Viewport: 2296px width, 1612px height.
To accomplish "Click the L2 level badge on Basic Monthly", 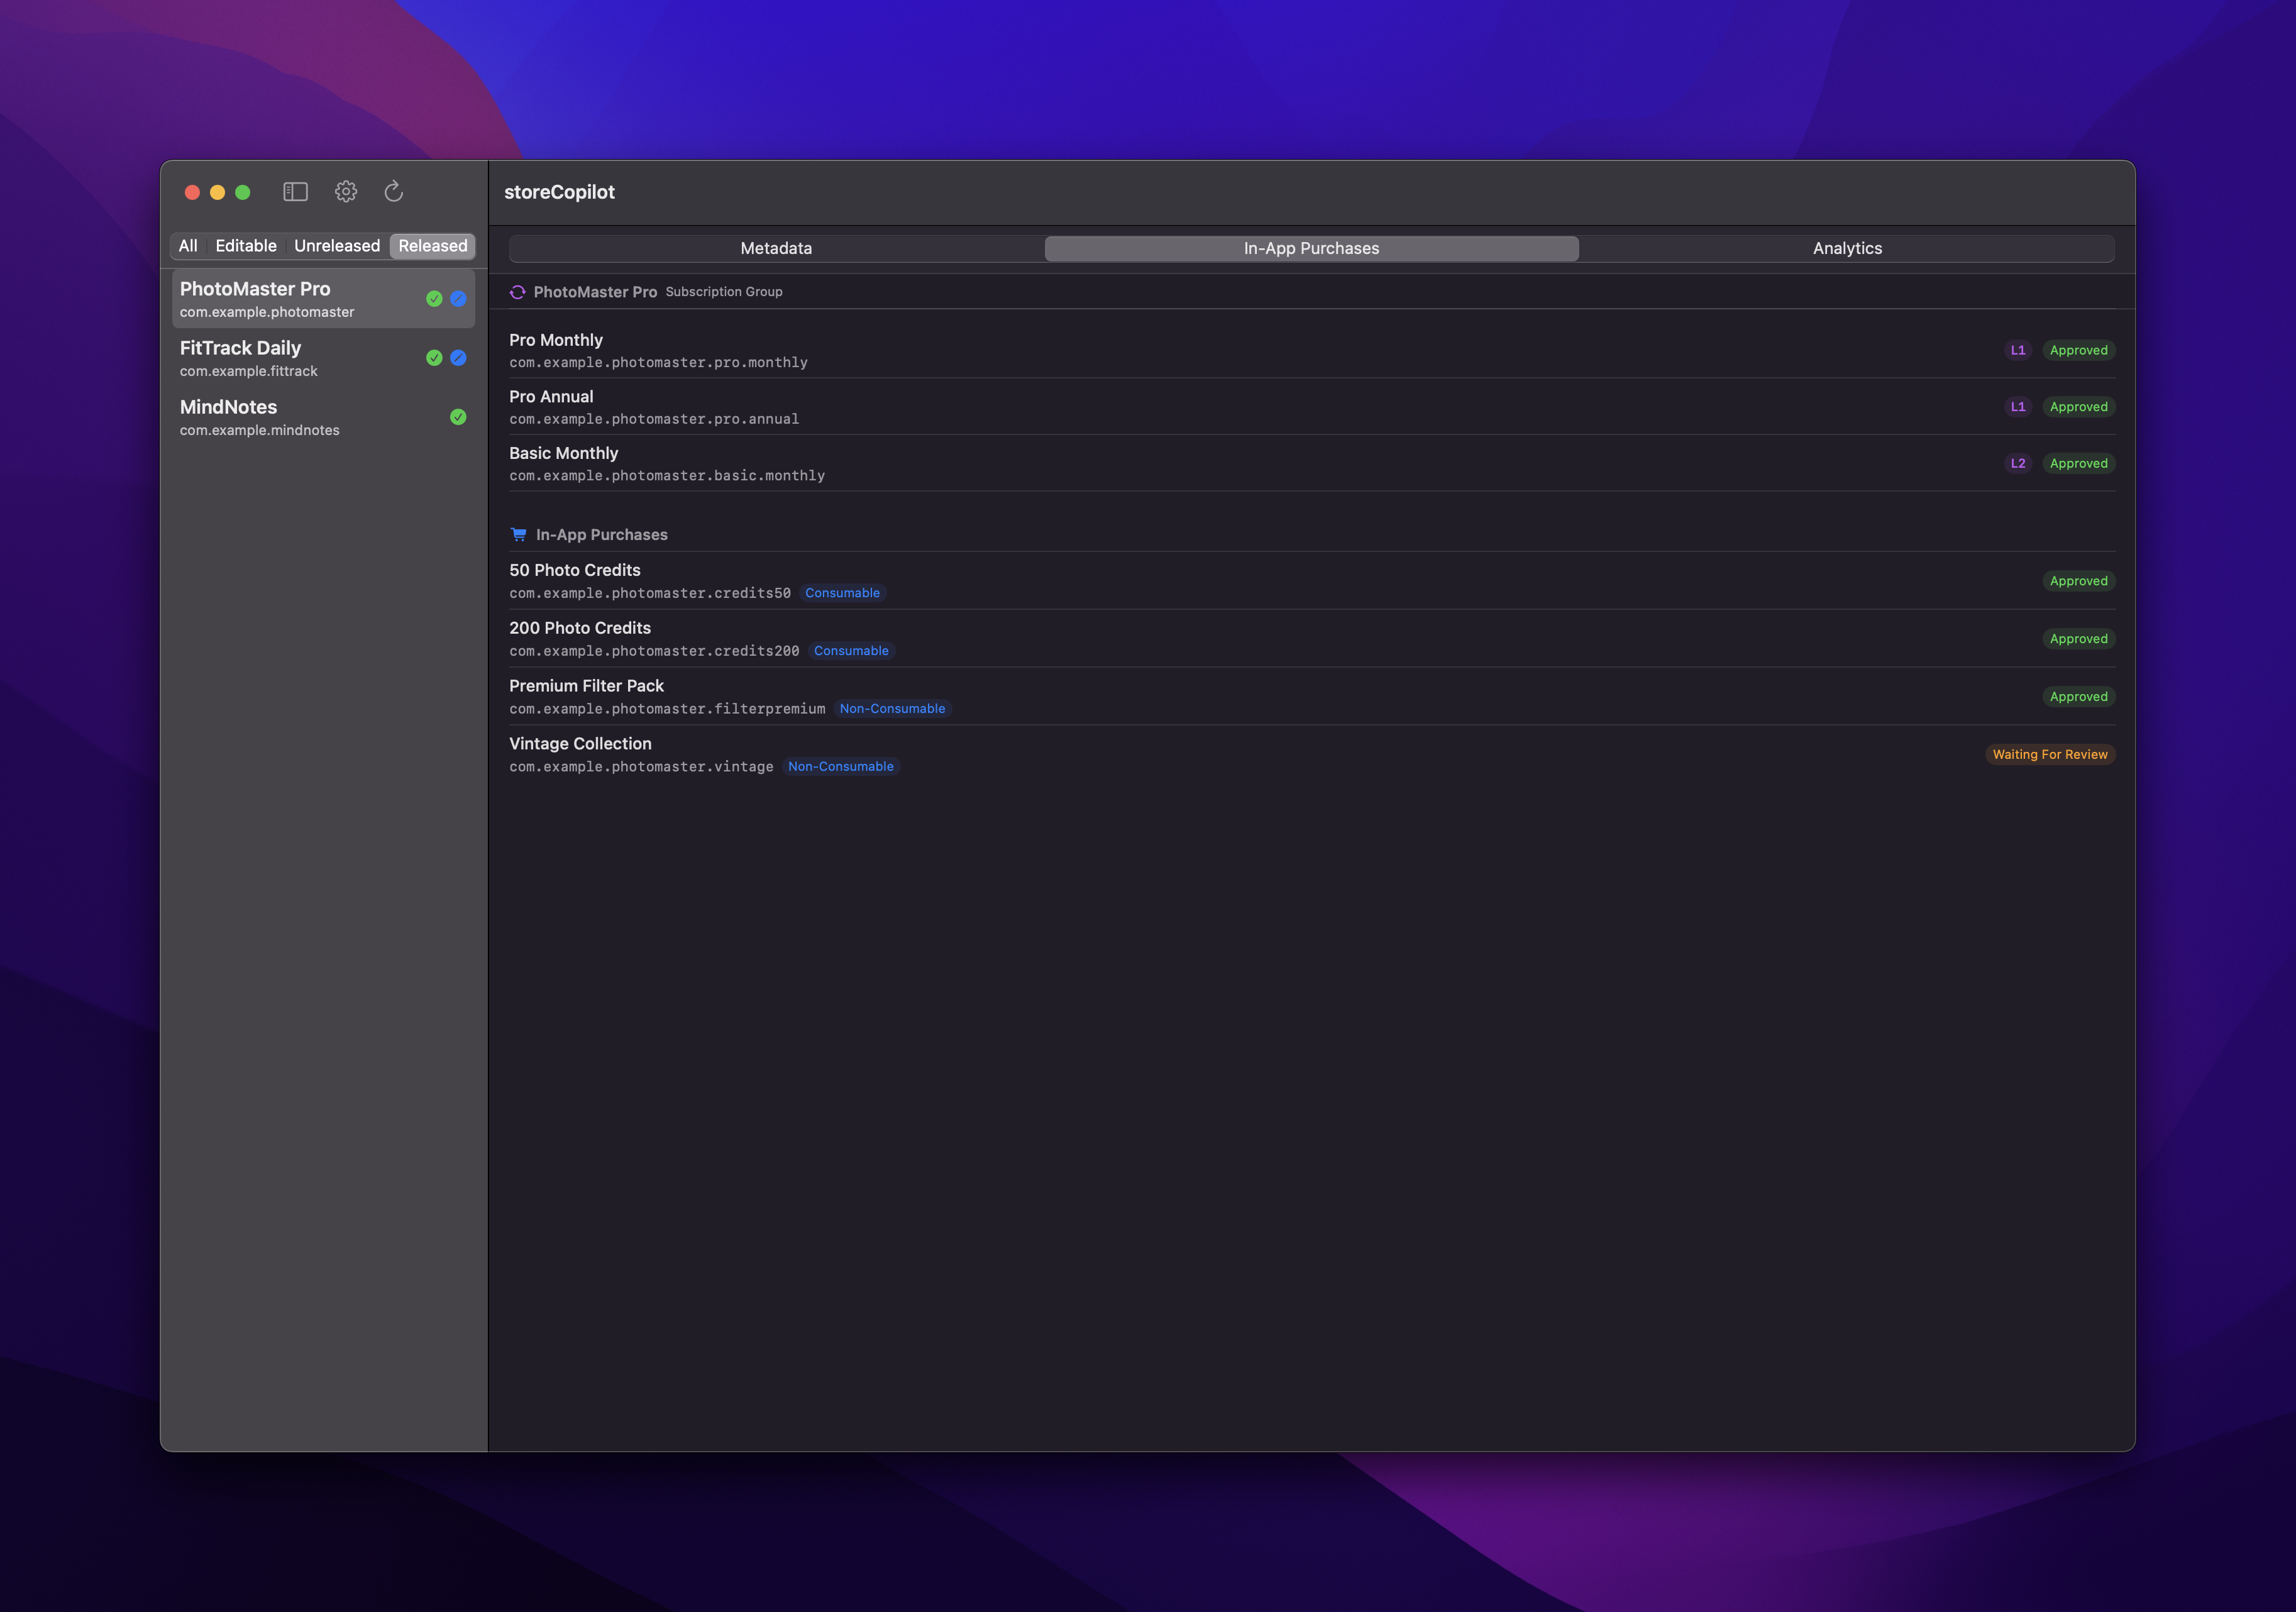I will pos(2018,463).
